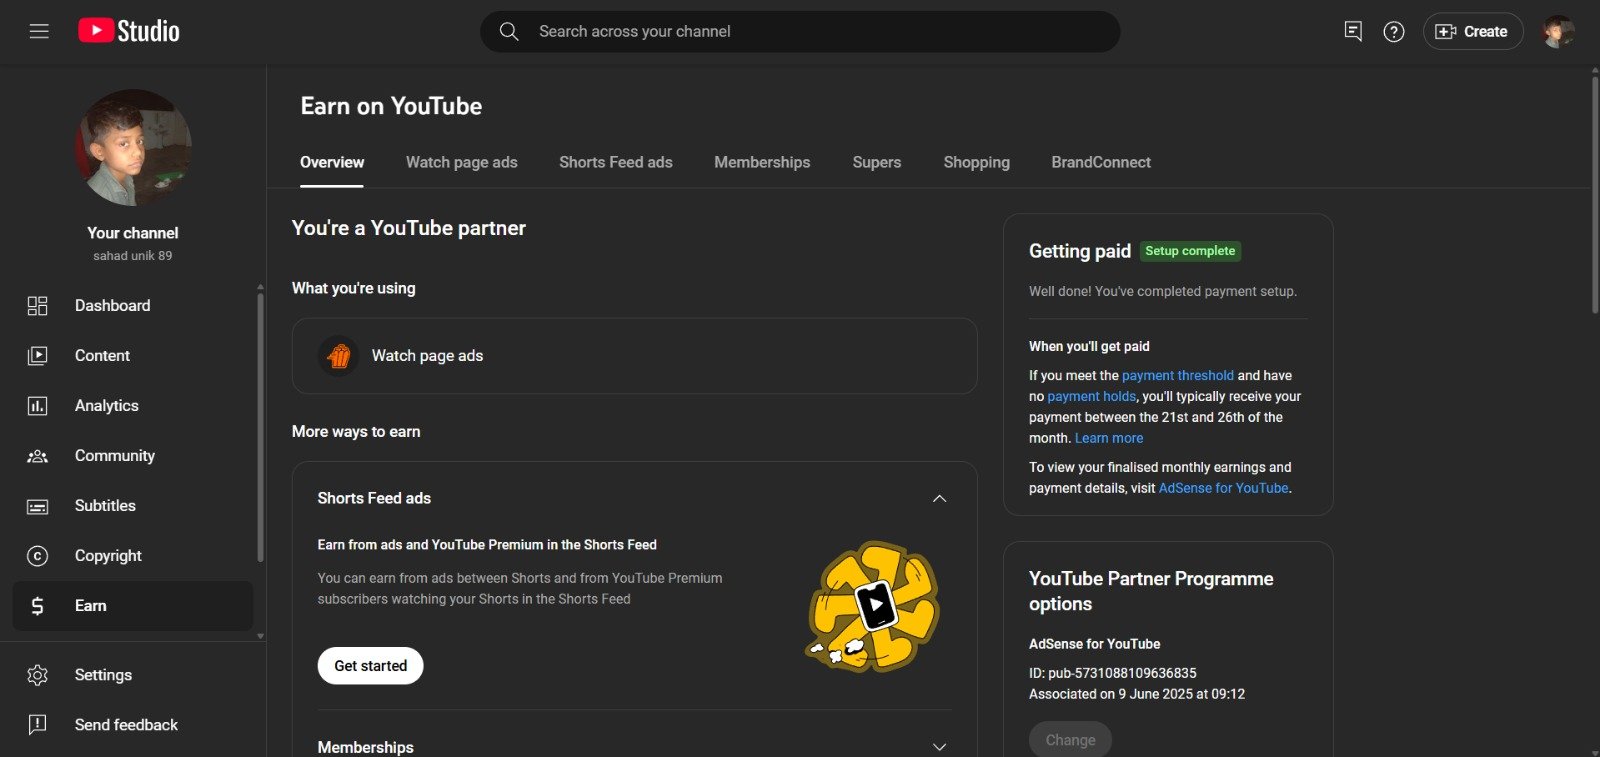1600x757 pixels.
Task: Click the Earn on YouTube page title
Action: (x=391, y=106)
